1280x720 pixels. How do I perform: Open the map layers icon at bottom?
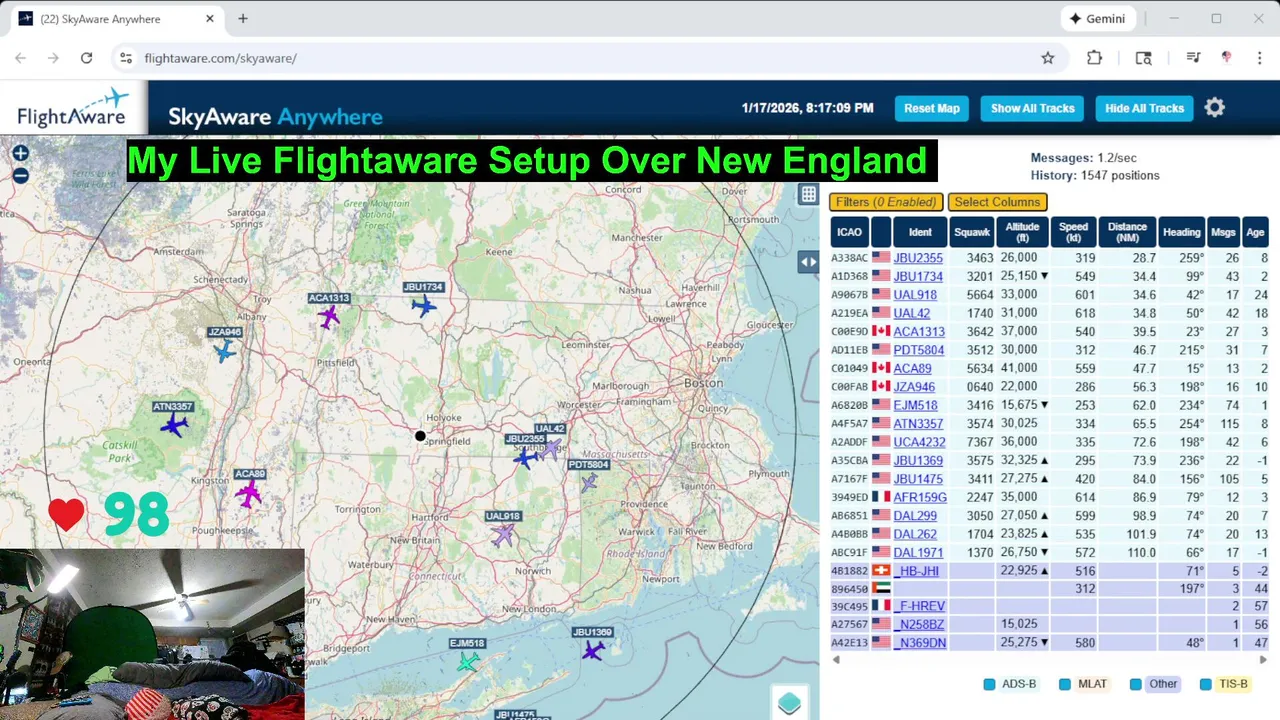[789, 703]
